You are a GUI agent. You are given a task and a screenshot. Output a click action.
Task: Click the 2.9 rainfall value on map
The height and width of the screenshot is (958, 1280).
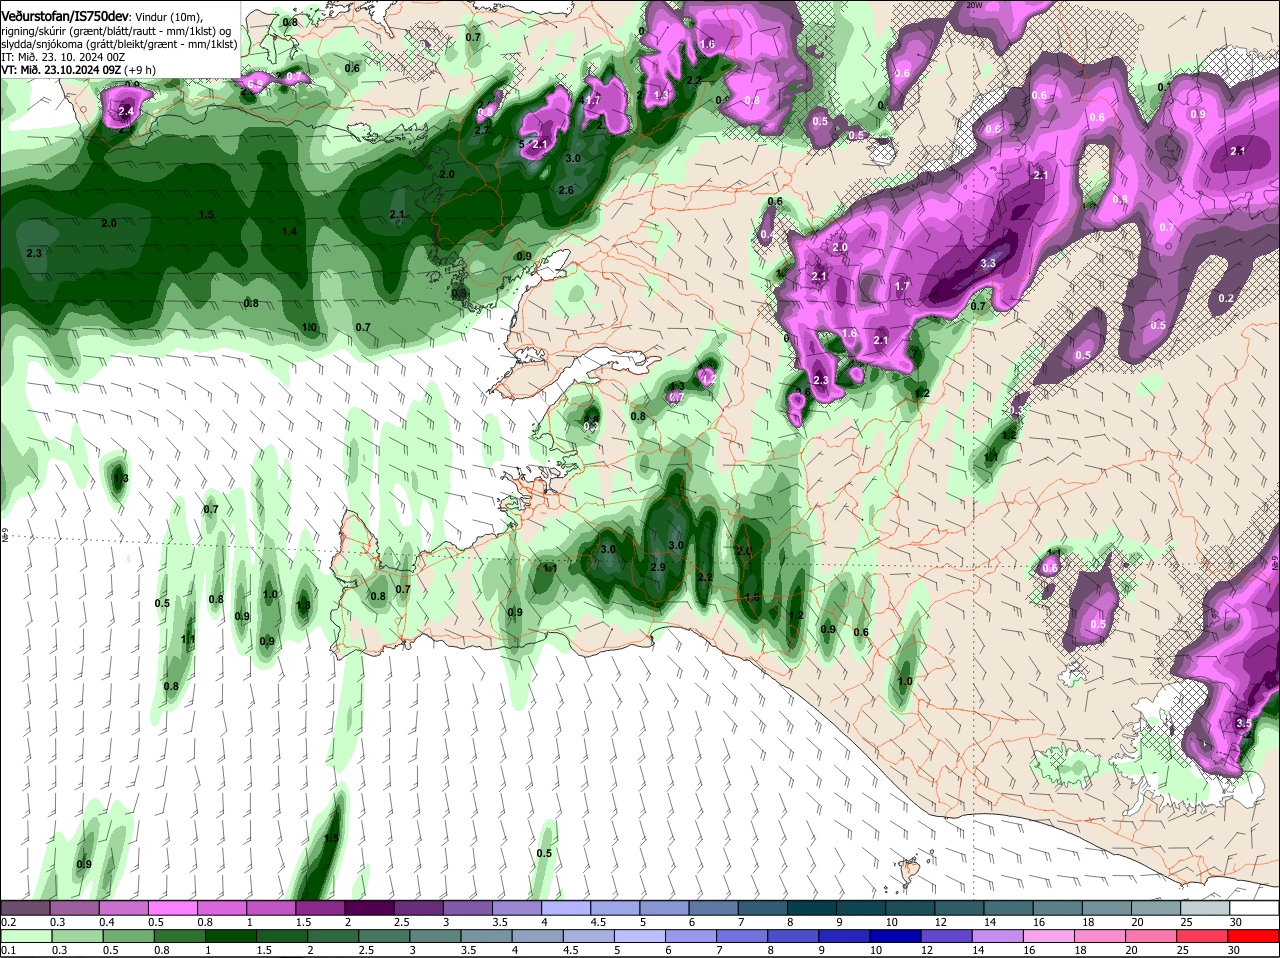658,567
